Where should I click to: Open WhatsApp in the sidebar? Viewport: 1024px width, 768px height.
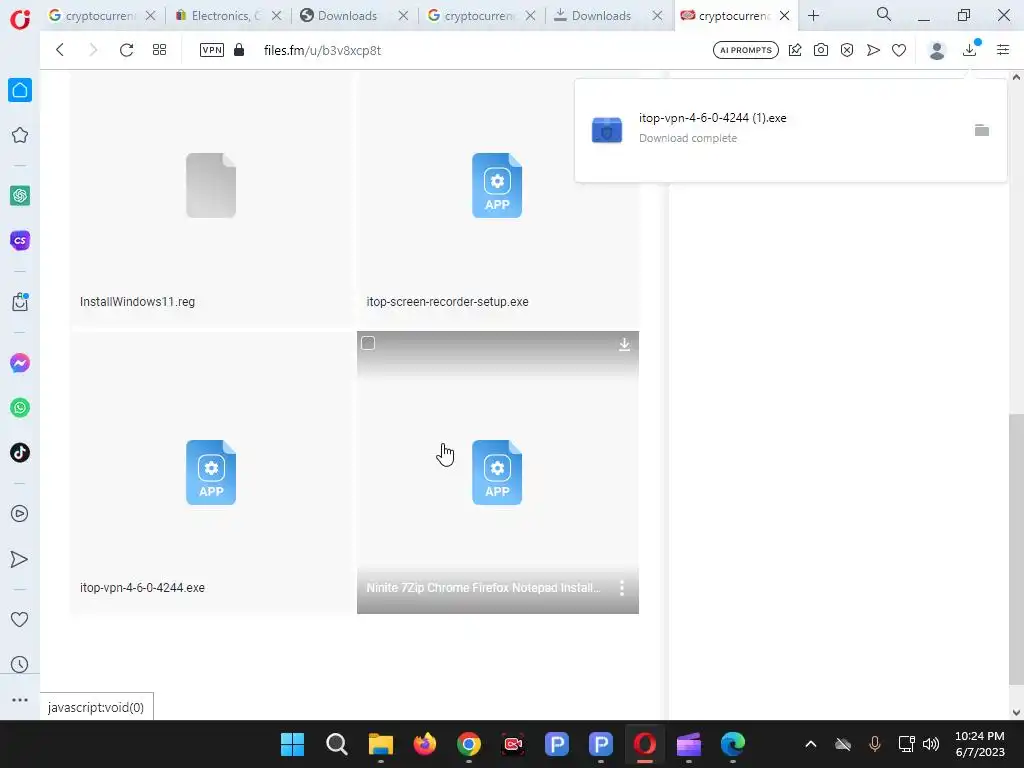20,408
